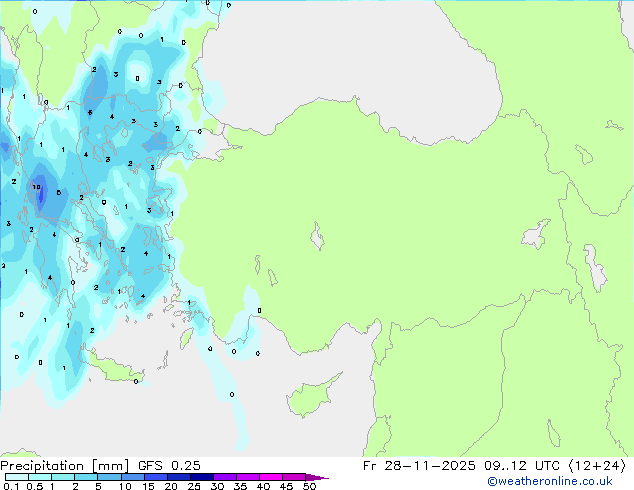
Task: Click the '09..12 UTC' time text
Action: [522, 465]
